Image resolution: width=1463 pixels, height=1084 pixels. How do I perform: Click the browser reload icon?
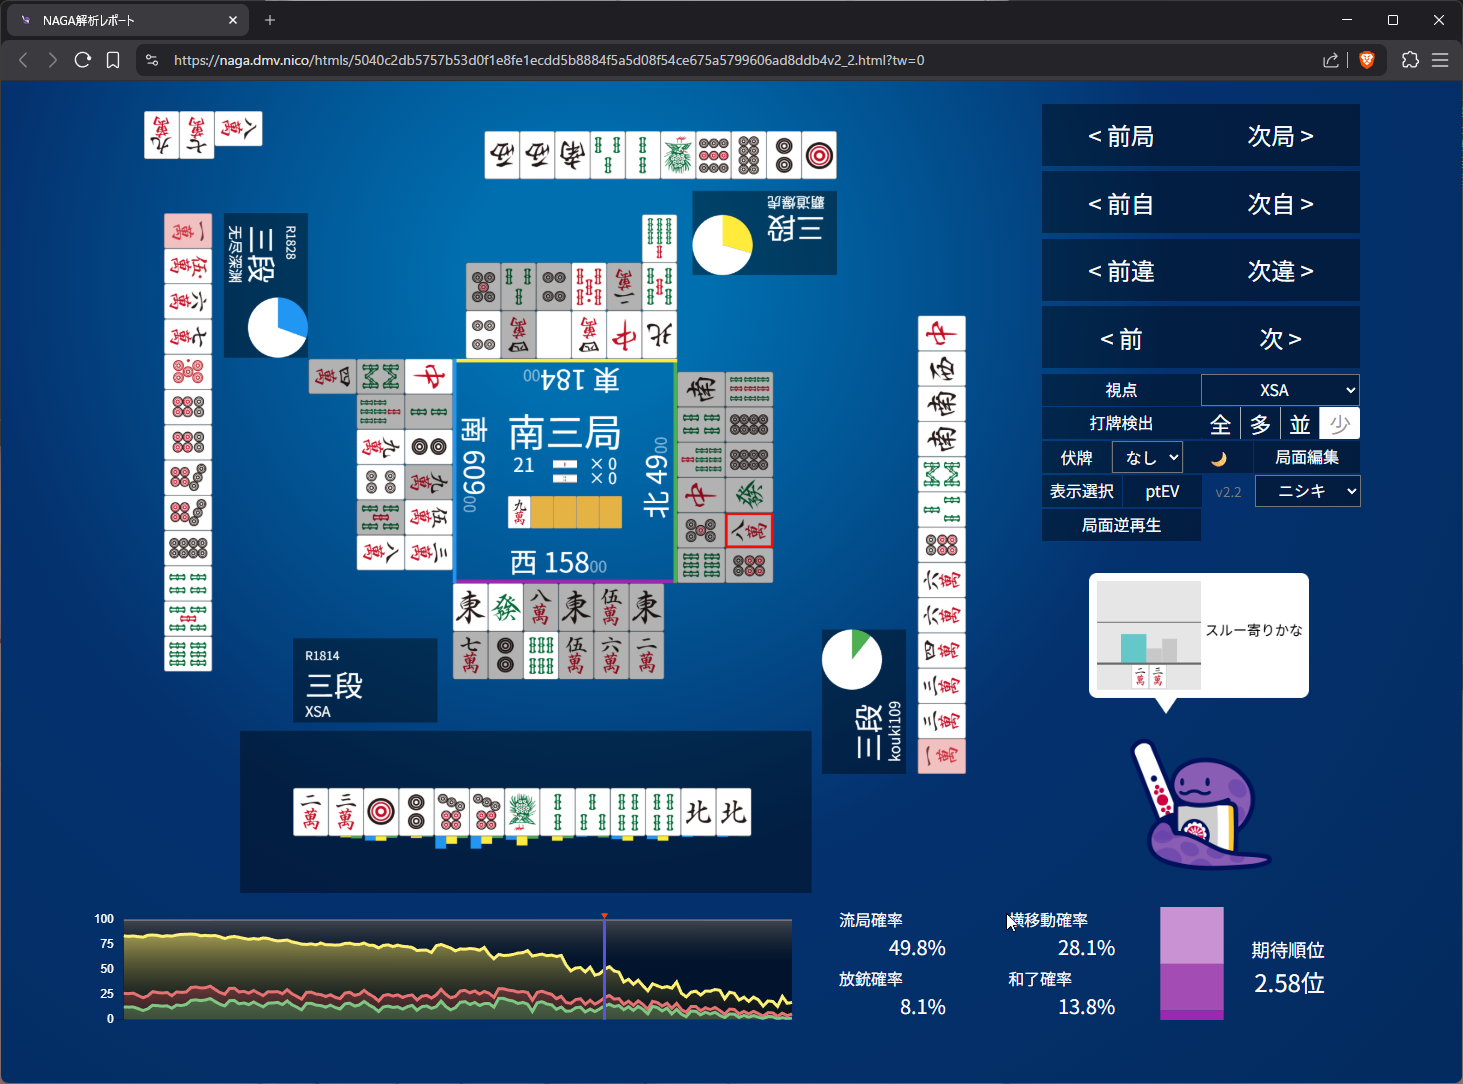coord(83,60)
